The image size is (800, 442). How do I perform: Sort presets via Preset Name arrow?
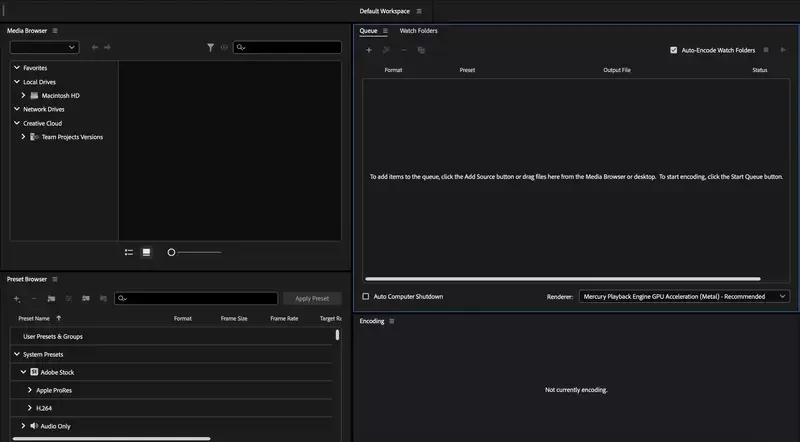click(59, 318)
